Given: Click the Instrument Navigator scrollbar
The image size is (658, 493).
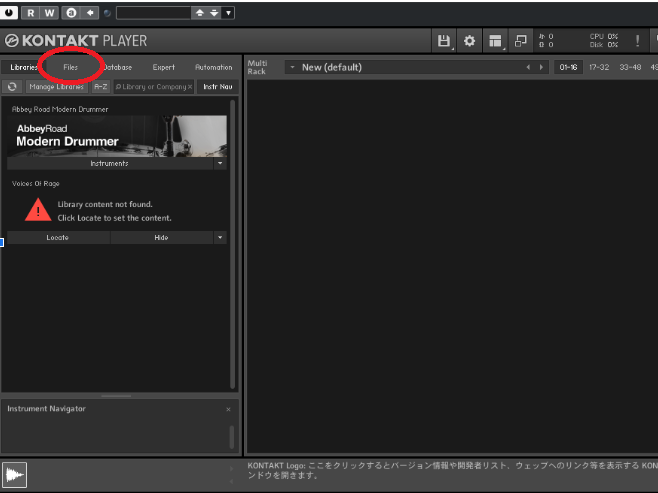Looking at the screenshot, I should point(232,437).
